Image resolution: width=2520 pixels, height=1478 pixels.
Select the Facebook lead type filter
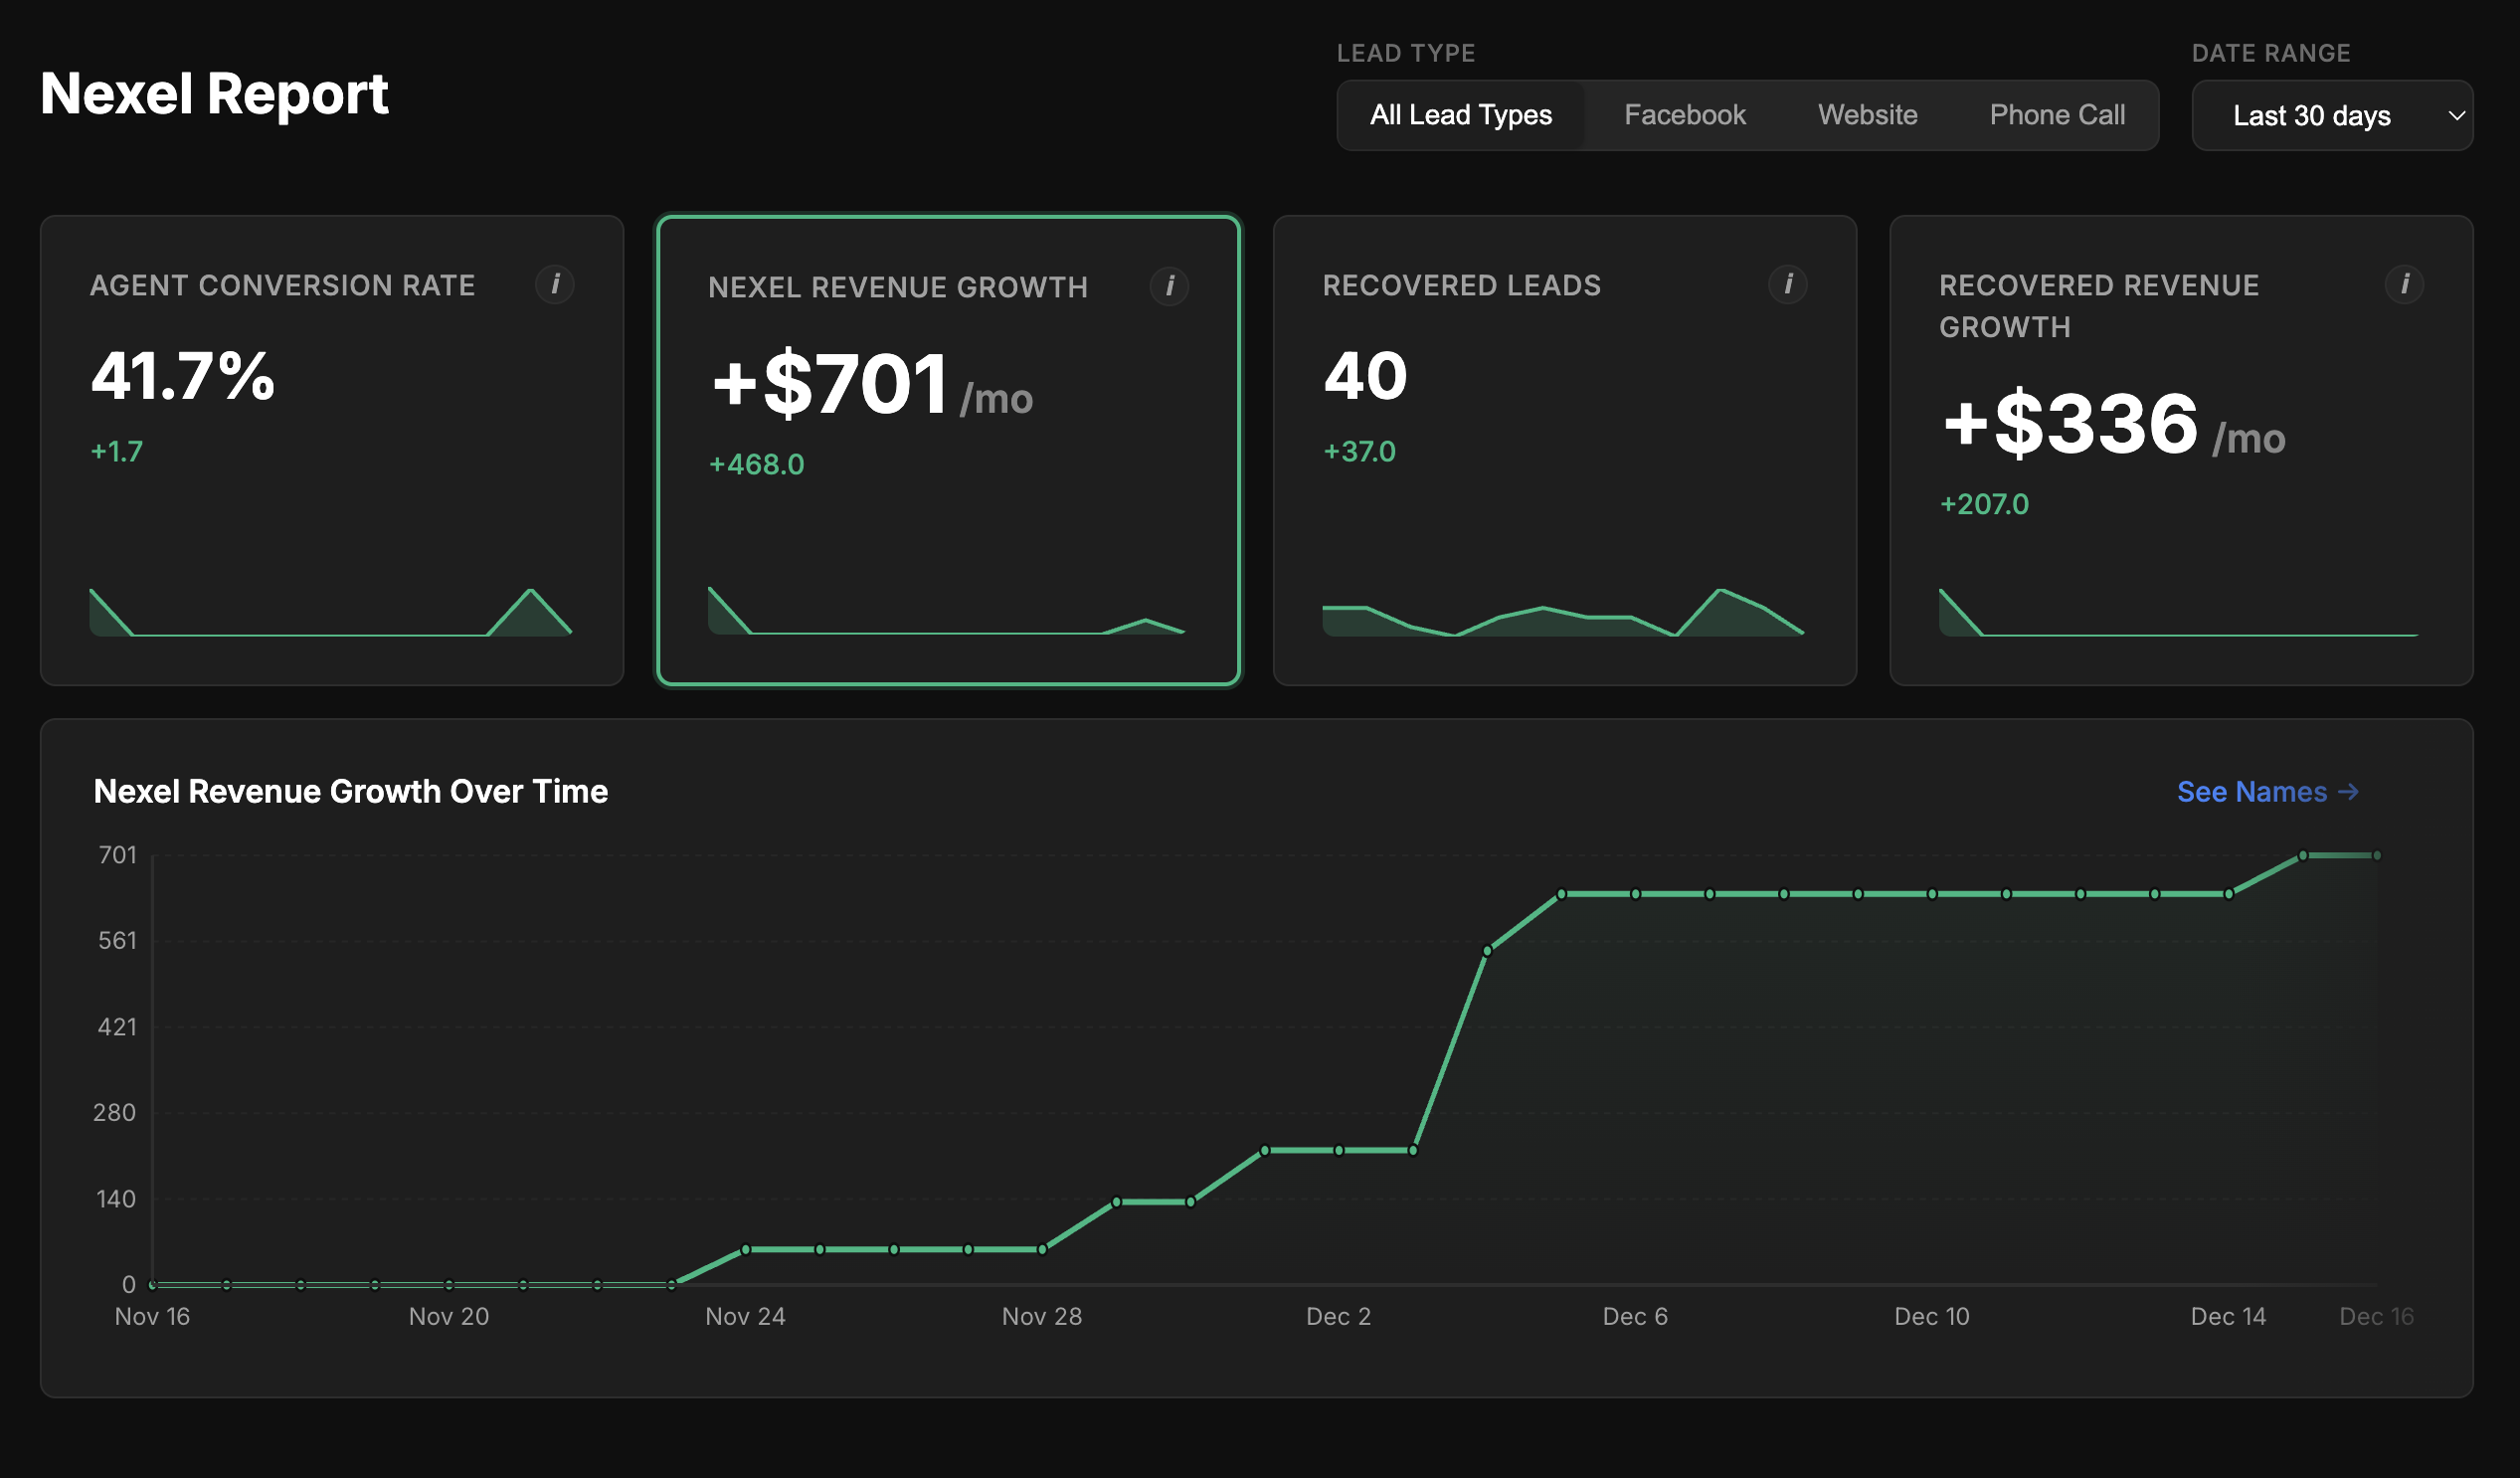pos(1685,114)
